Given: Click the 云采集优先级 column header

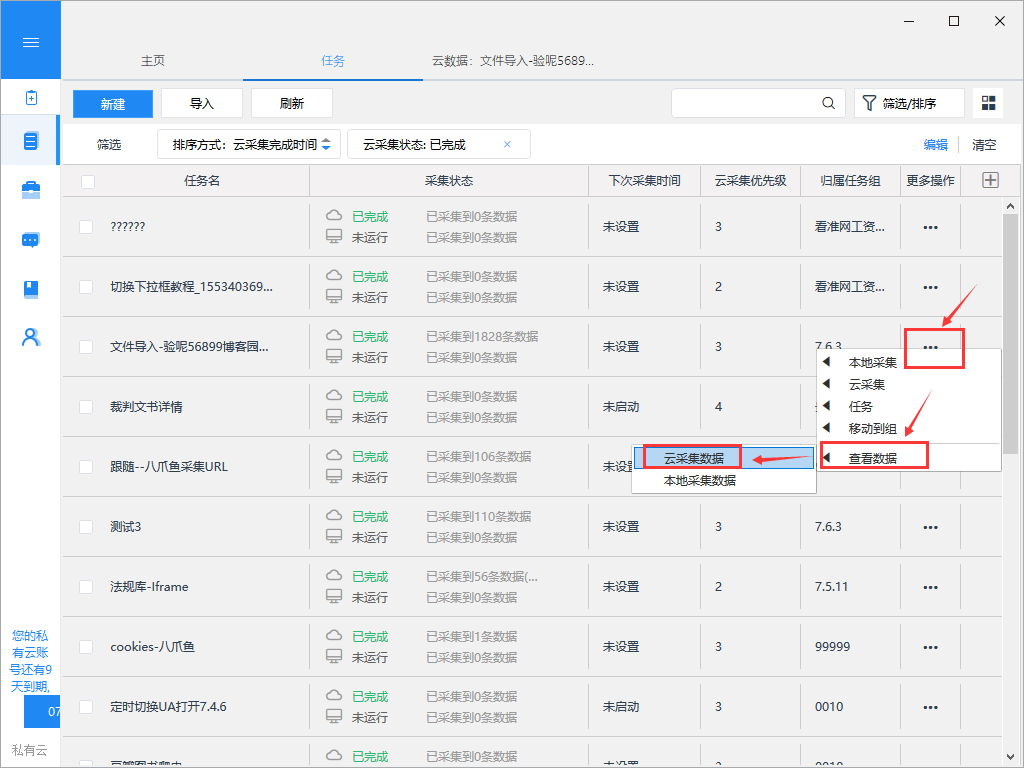Looking at the screenshot, I should (750, 181).
